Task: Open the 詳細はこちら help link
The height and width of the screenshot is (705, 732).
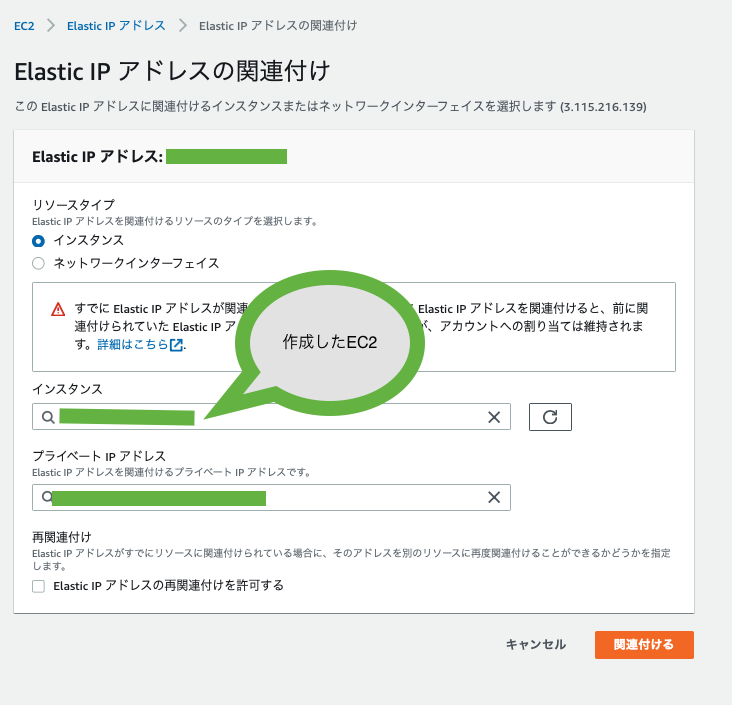Action: pyautogui.click(x=133, y=345)
